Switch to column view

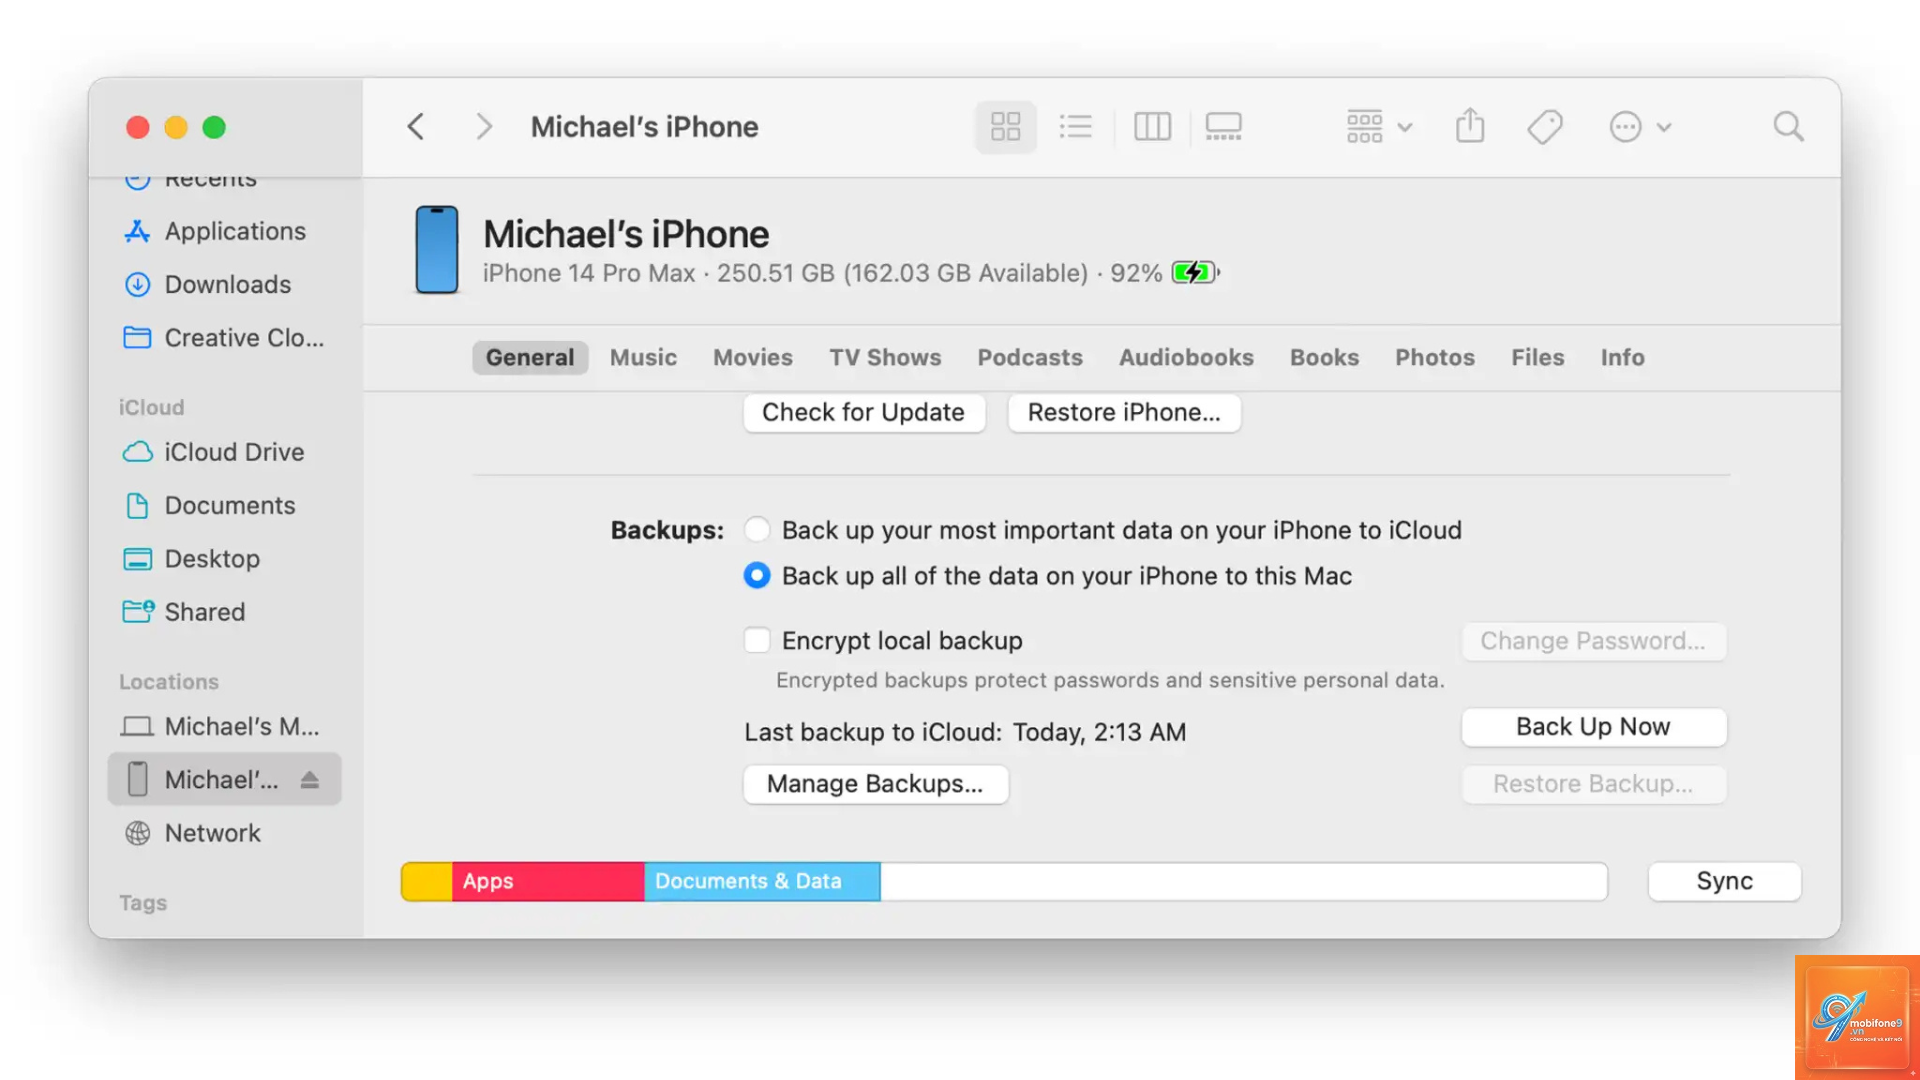pos(1152,127)
